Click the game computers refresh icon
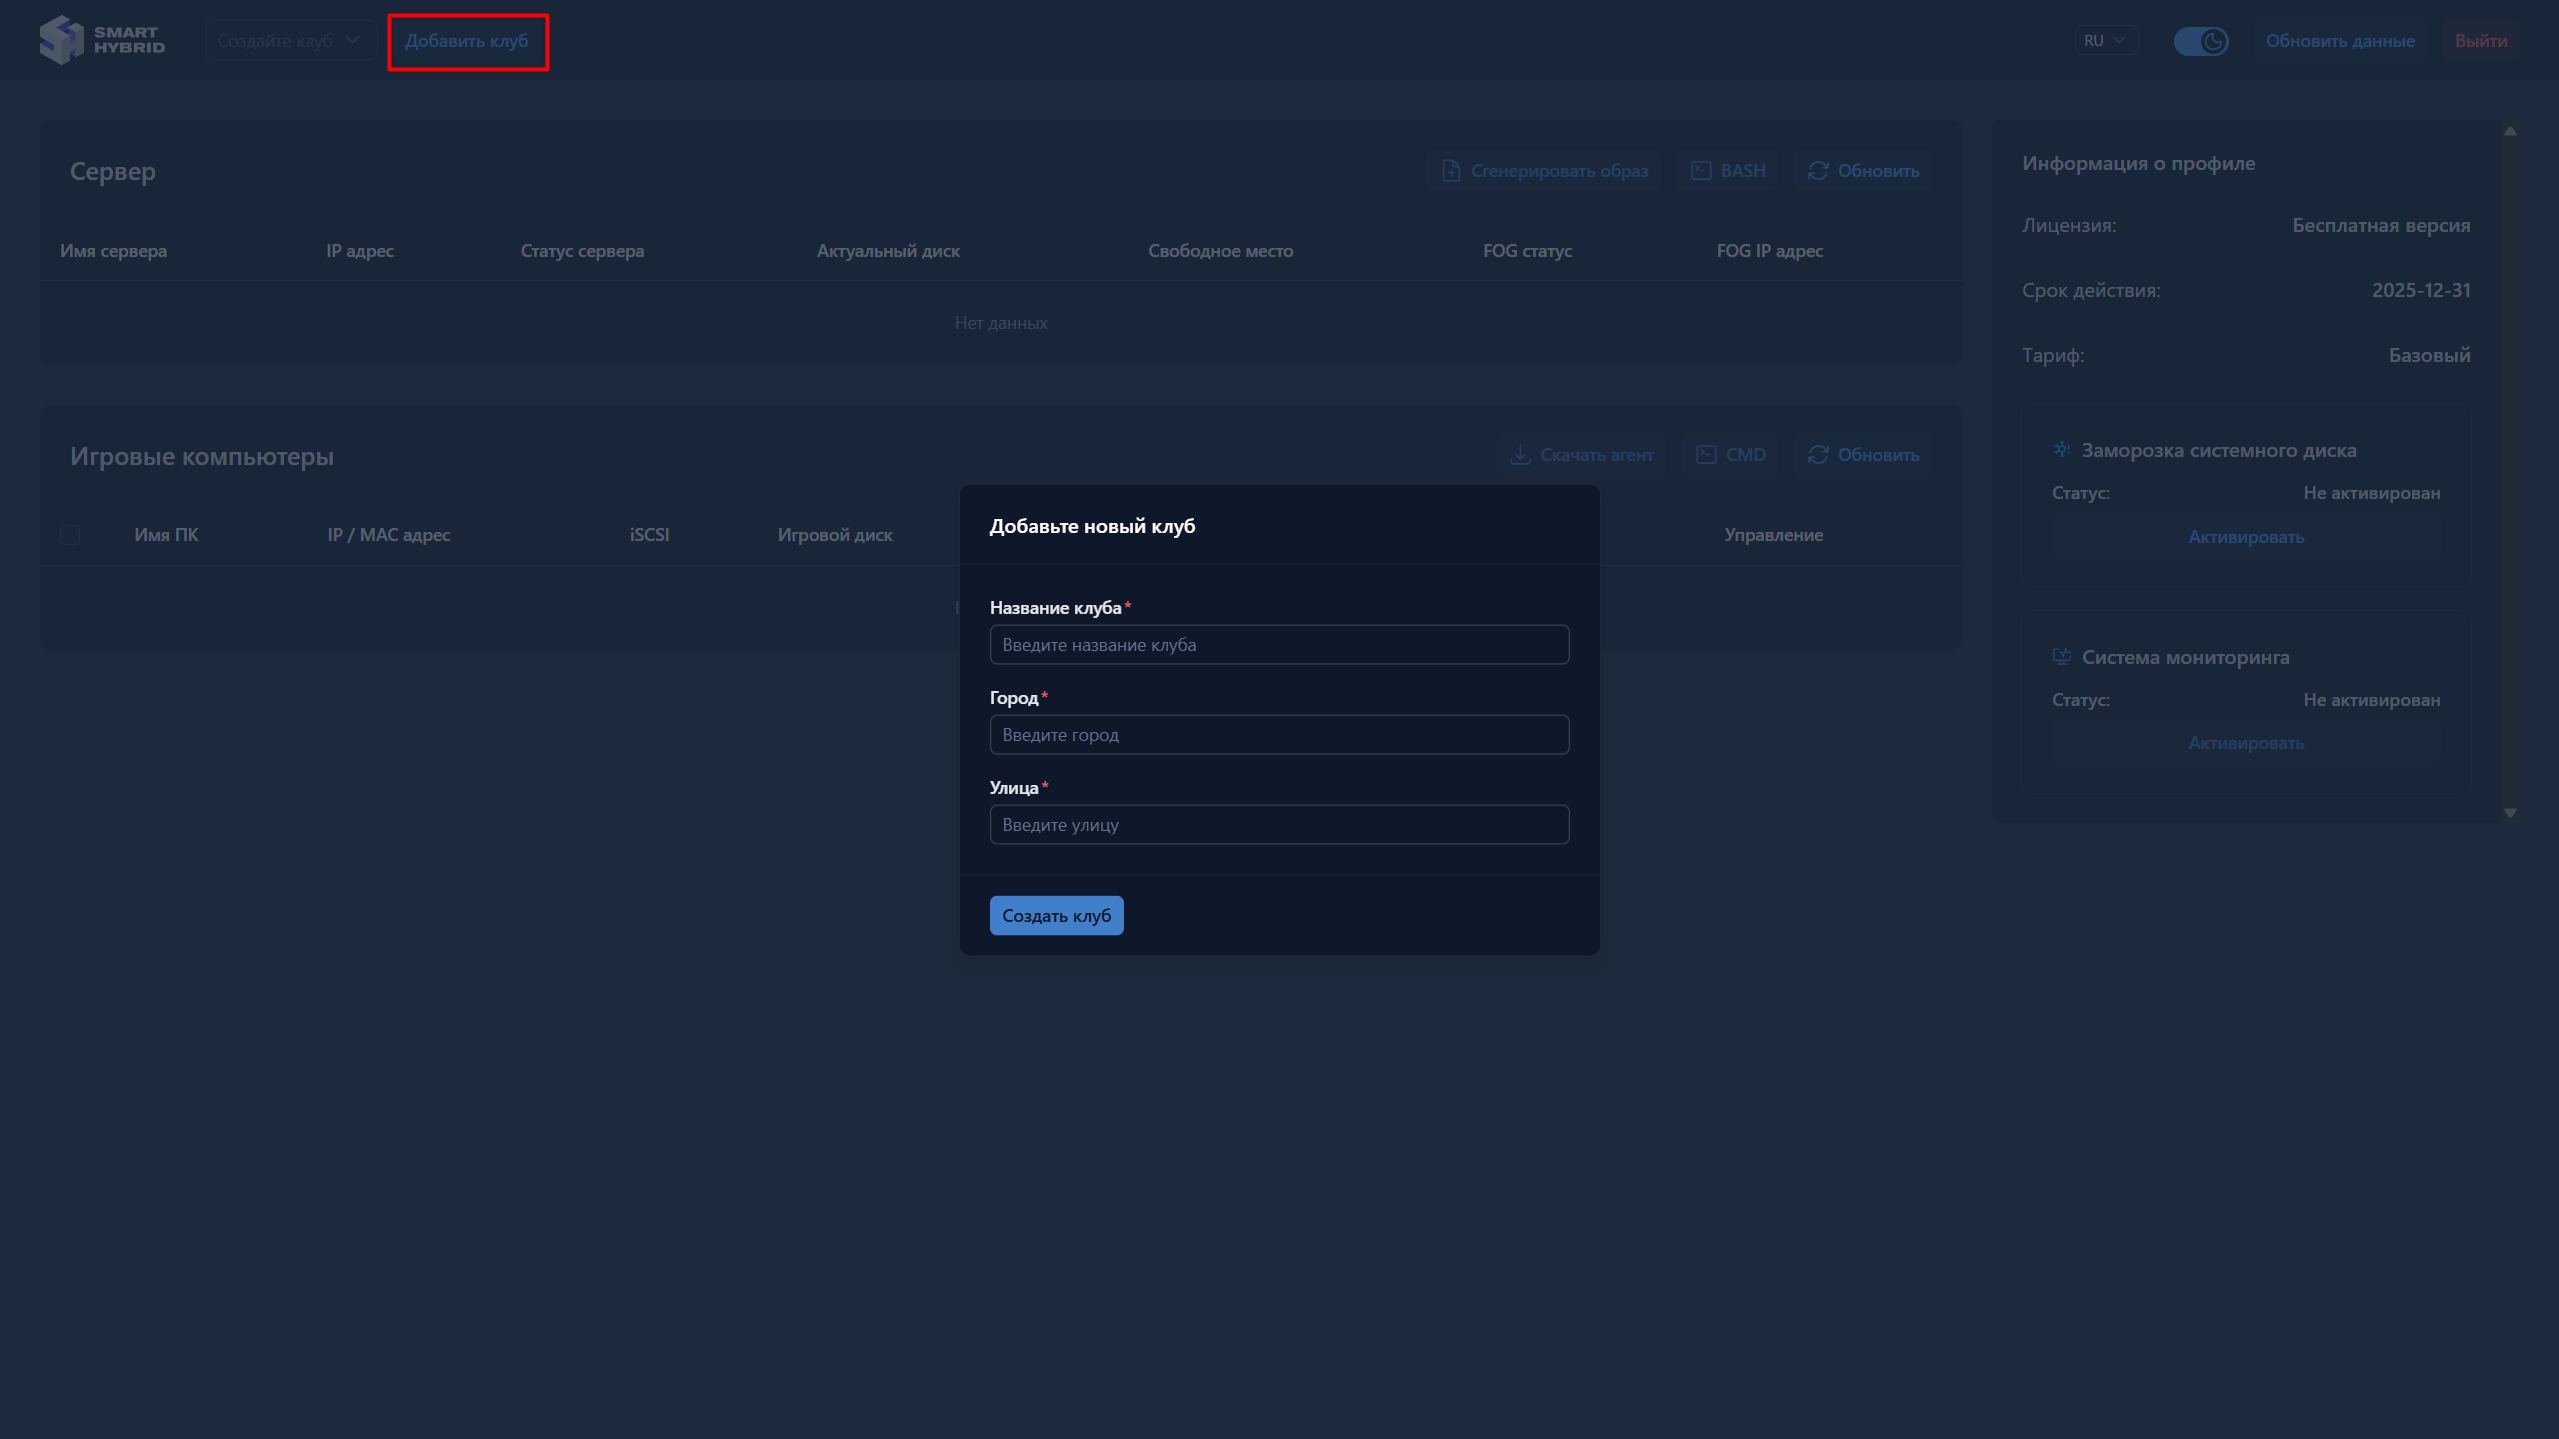The height and width of the screenshot is (1439, 2559). tap(1818, 455)
